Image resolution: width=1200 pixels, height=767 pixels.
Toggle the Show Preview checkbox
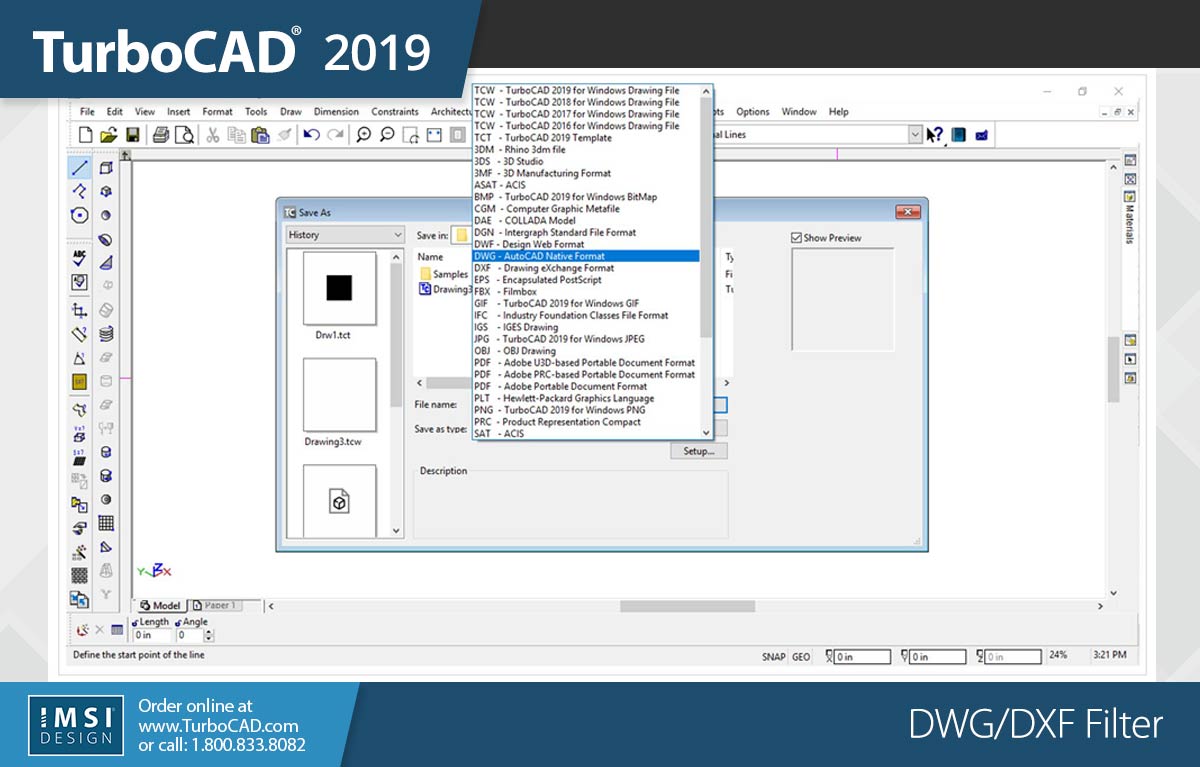(796, 238)
